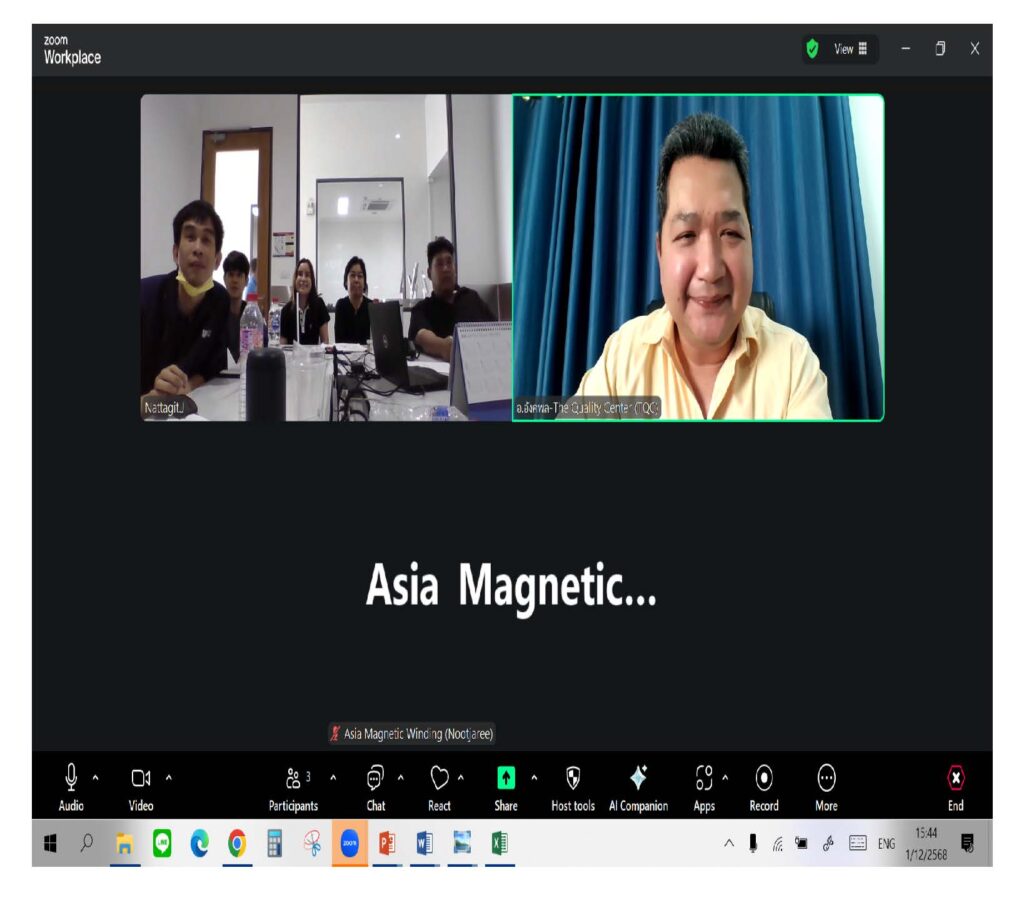Open Host tools shield icon
Image resolution: width=1024 pixels, height=905 pixels.
point(573,785)
